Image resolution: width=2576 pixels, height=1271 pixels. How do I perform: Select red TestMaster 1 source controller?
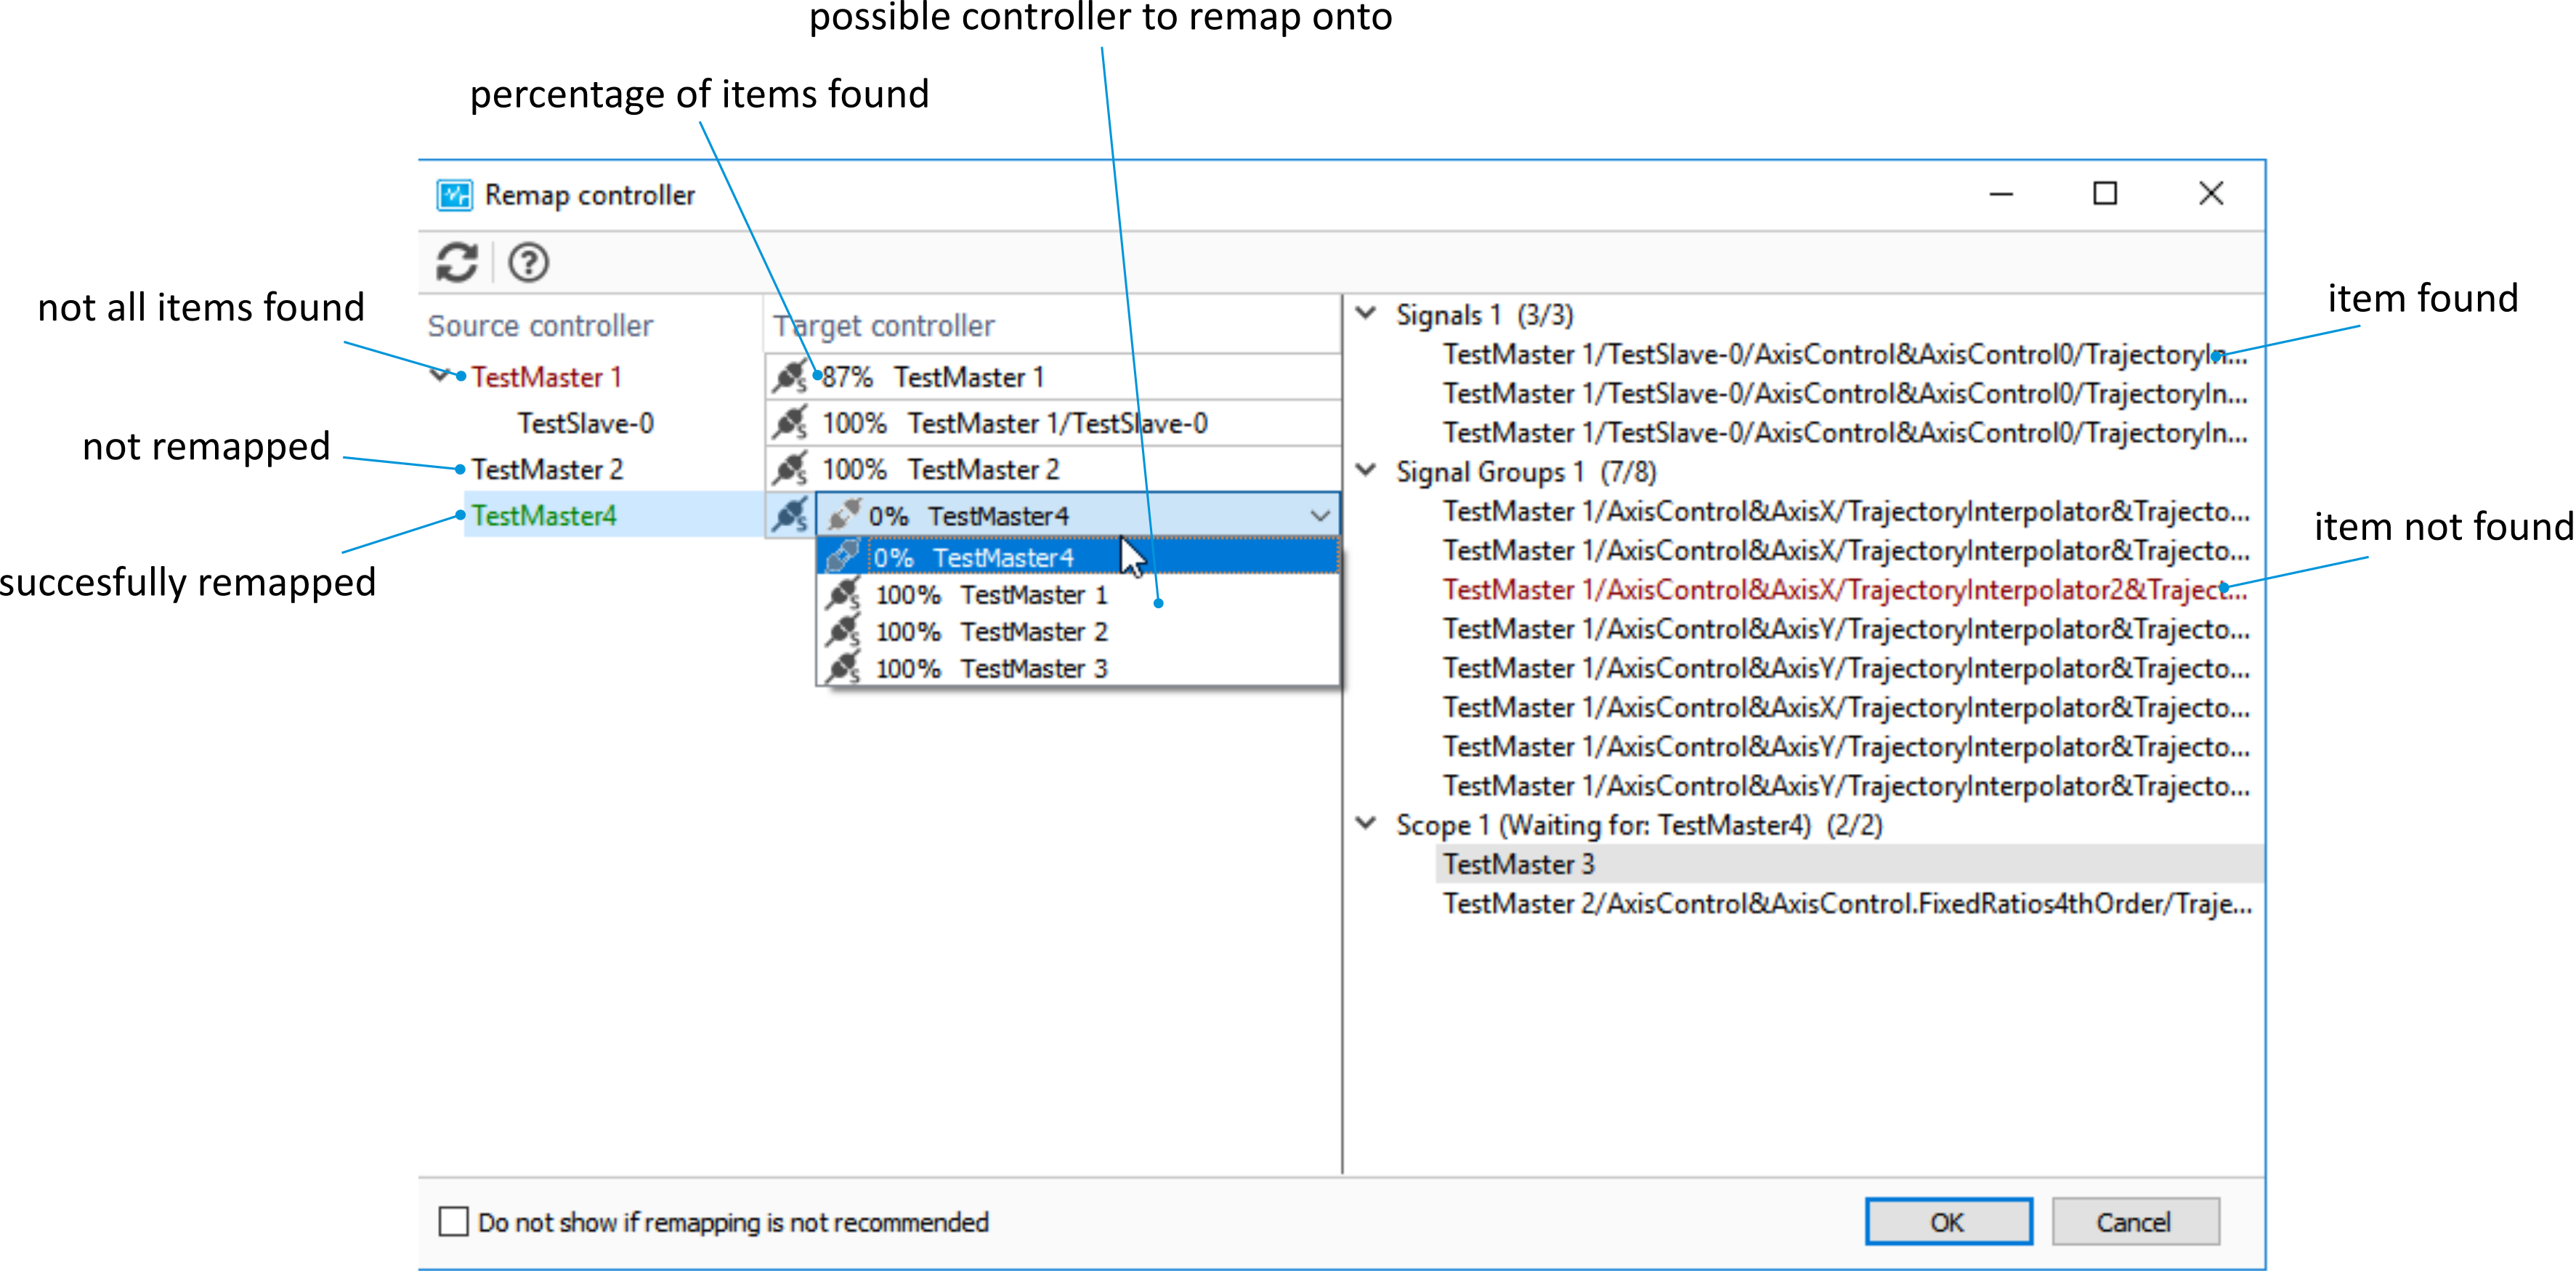click(x=546, y=377)
